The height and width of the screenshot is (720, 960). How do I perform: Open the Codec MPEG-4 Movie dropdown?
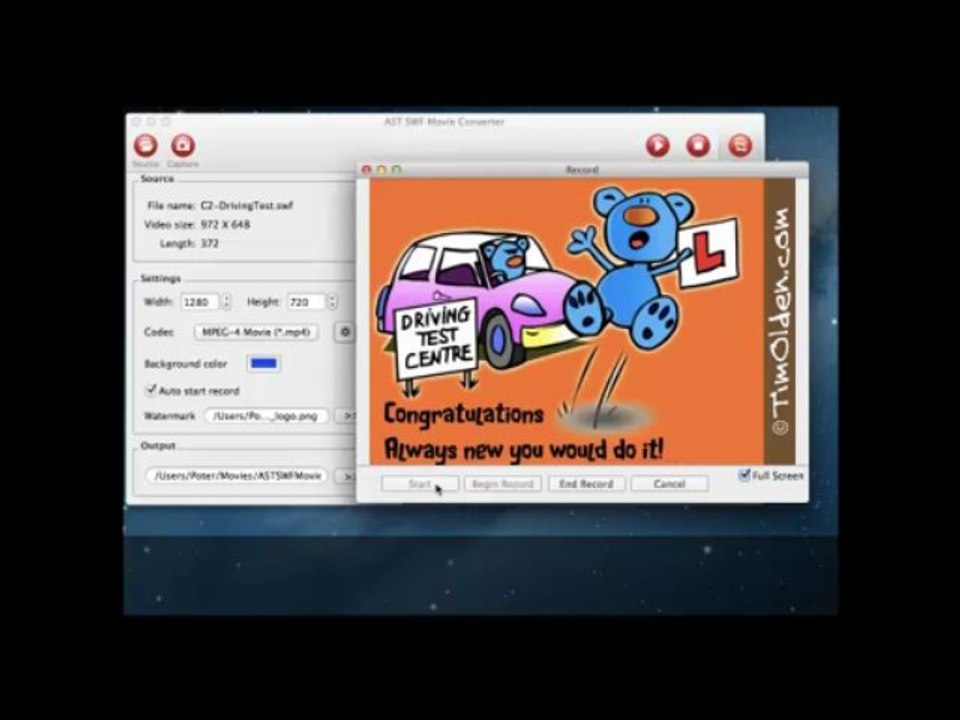pyautogui.click(x=257, y=332)
